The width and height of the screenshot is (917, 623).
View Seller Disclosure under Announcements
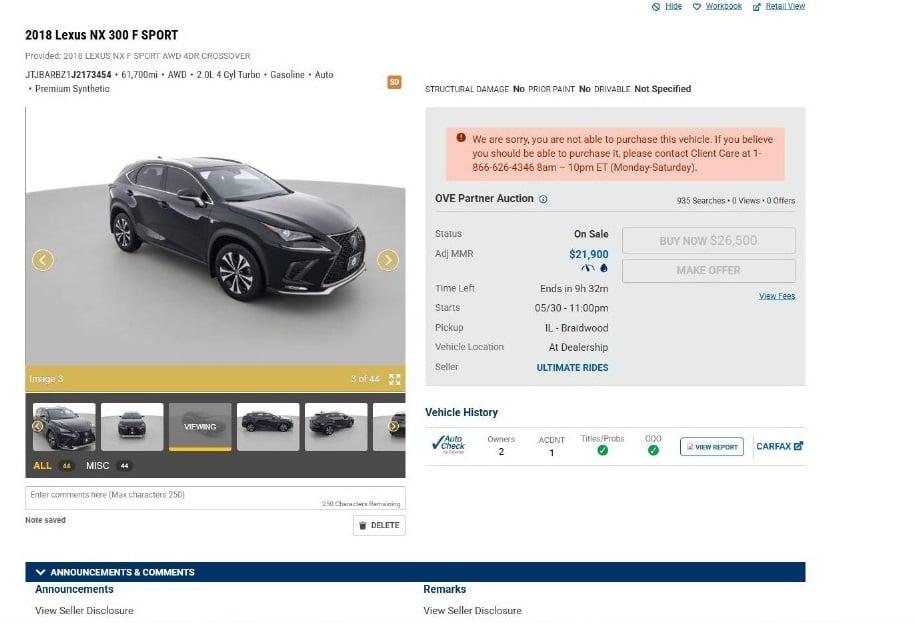84,610
